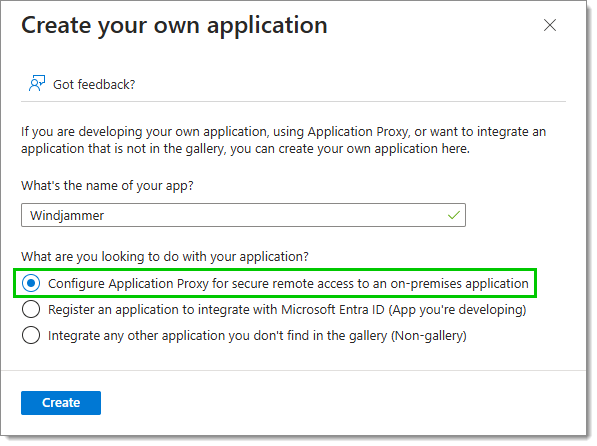Click the Microsoft Entra ID text

pyautogui.click(x=333, y=310)
